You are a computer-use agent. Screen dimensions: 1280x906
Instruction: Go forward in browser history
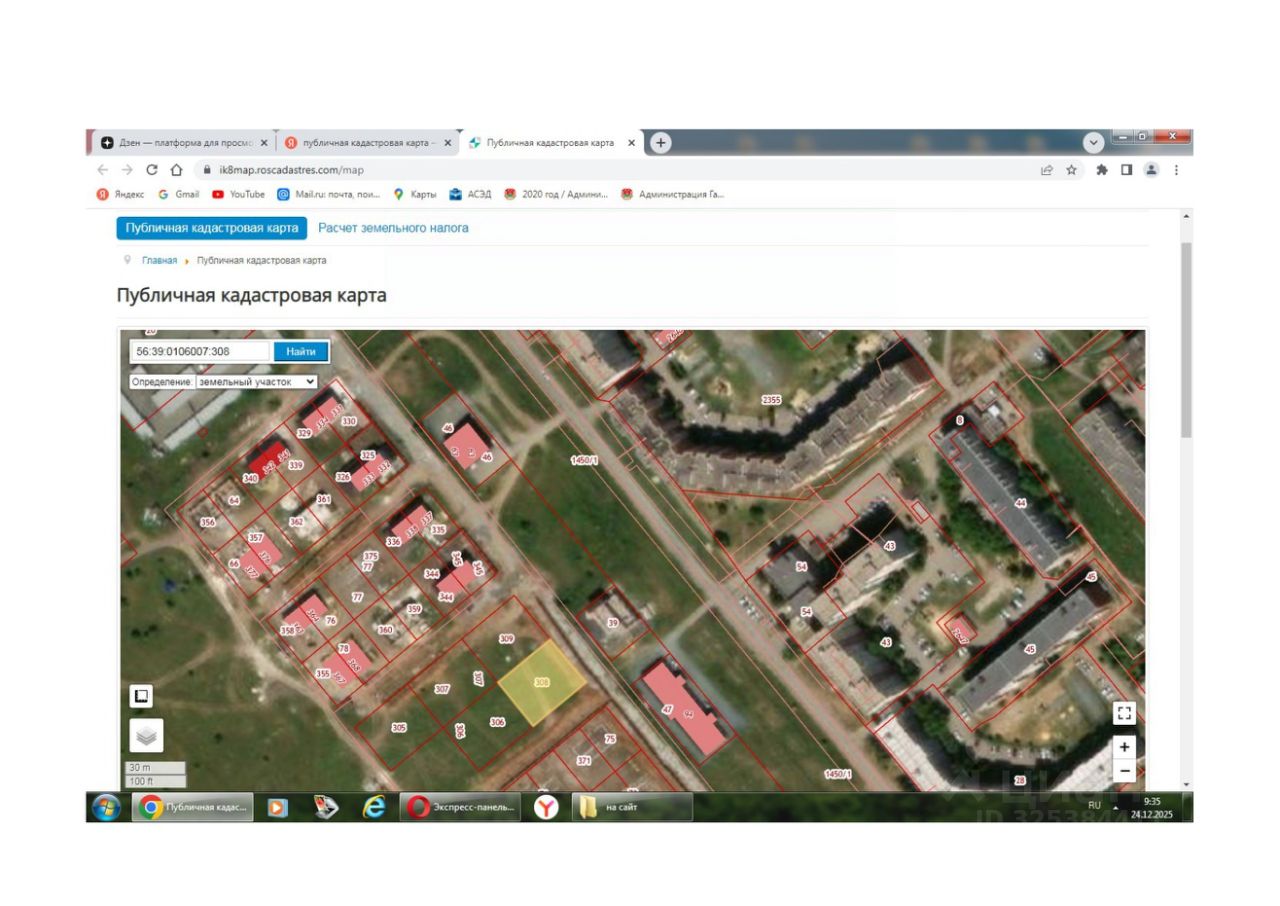(x=127, y=170)
